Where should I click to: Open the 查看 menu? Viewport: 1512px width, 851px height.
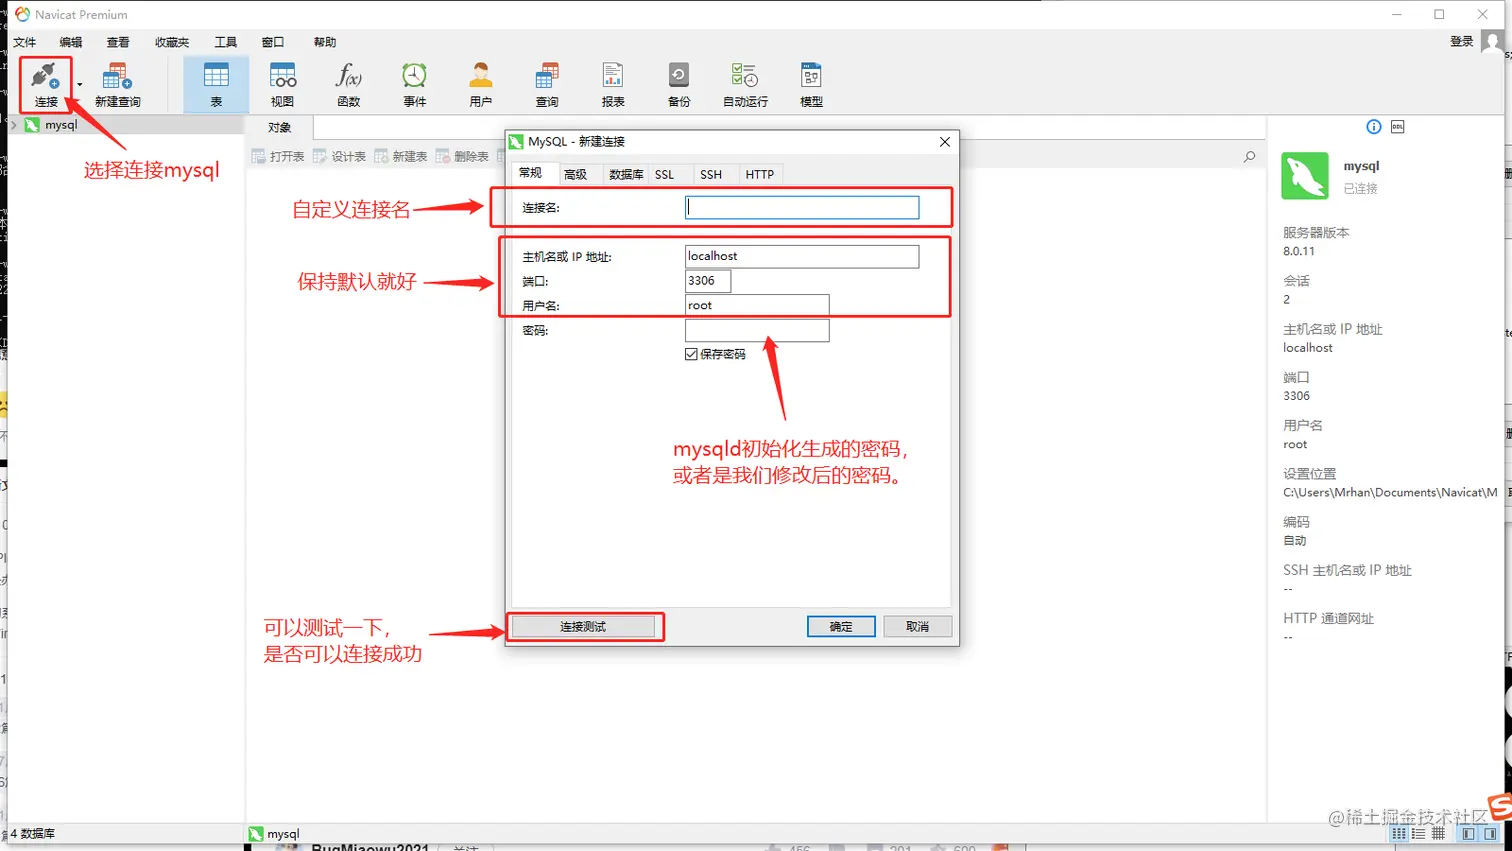coord(118,42)
